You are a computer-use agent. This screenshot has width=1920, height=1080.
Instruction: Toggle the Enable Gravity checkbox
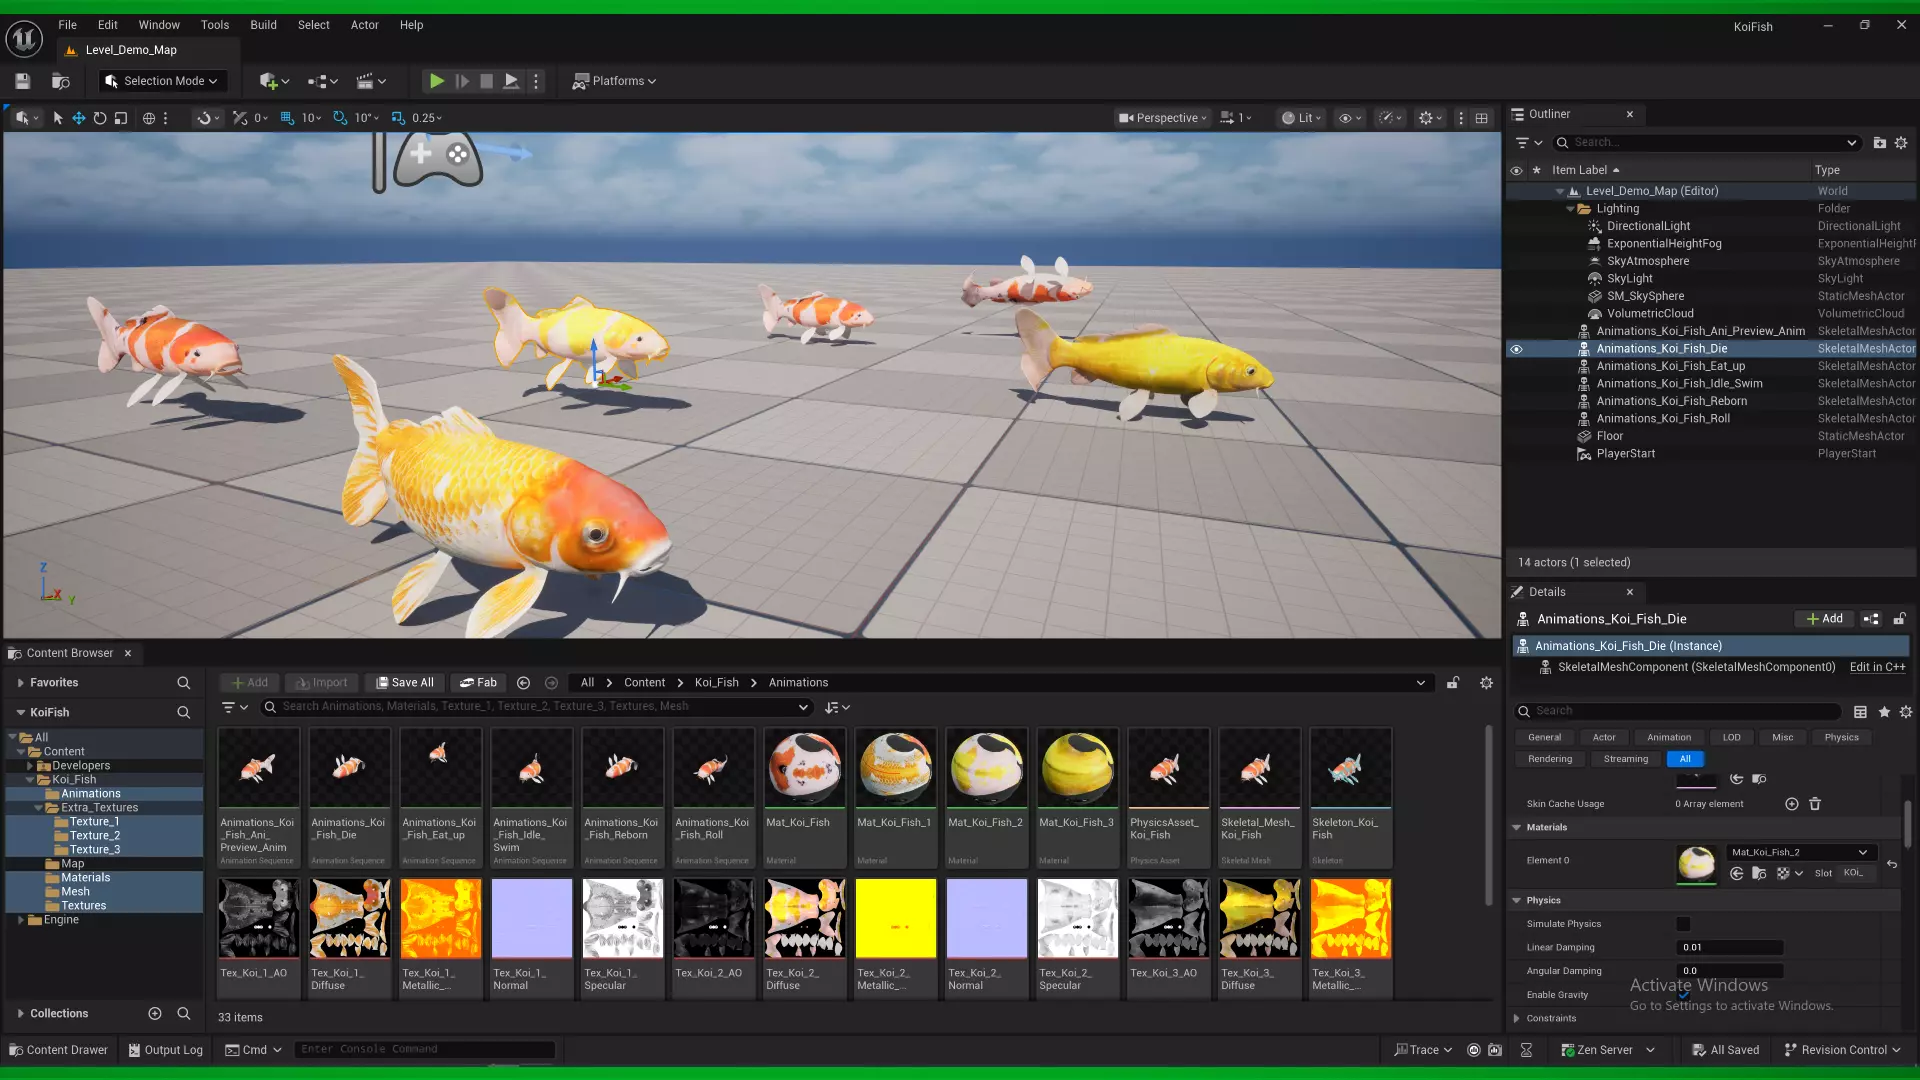(x=1683, y=995)
